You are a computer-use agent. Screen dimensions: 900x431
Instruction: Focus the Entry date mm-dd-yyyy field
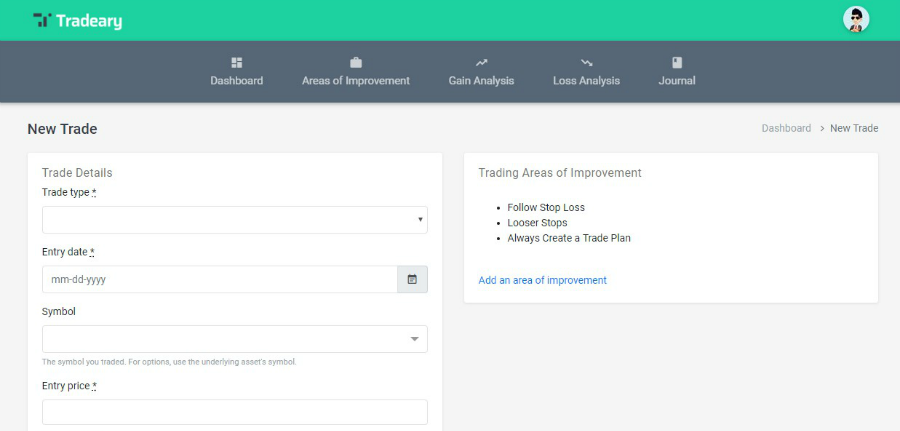point(220,279)
